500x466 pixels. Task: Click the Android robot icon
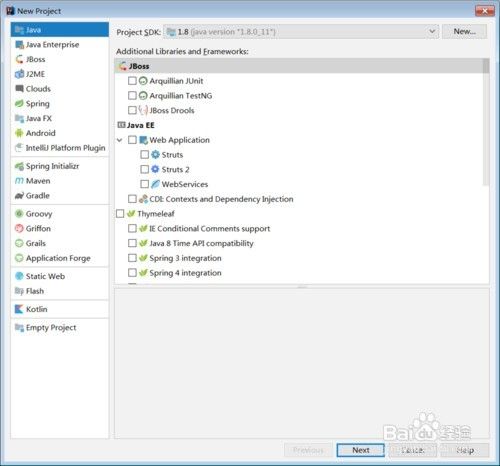pyautogui.click(x=19, y=133)
